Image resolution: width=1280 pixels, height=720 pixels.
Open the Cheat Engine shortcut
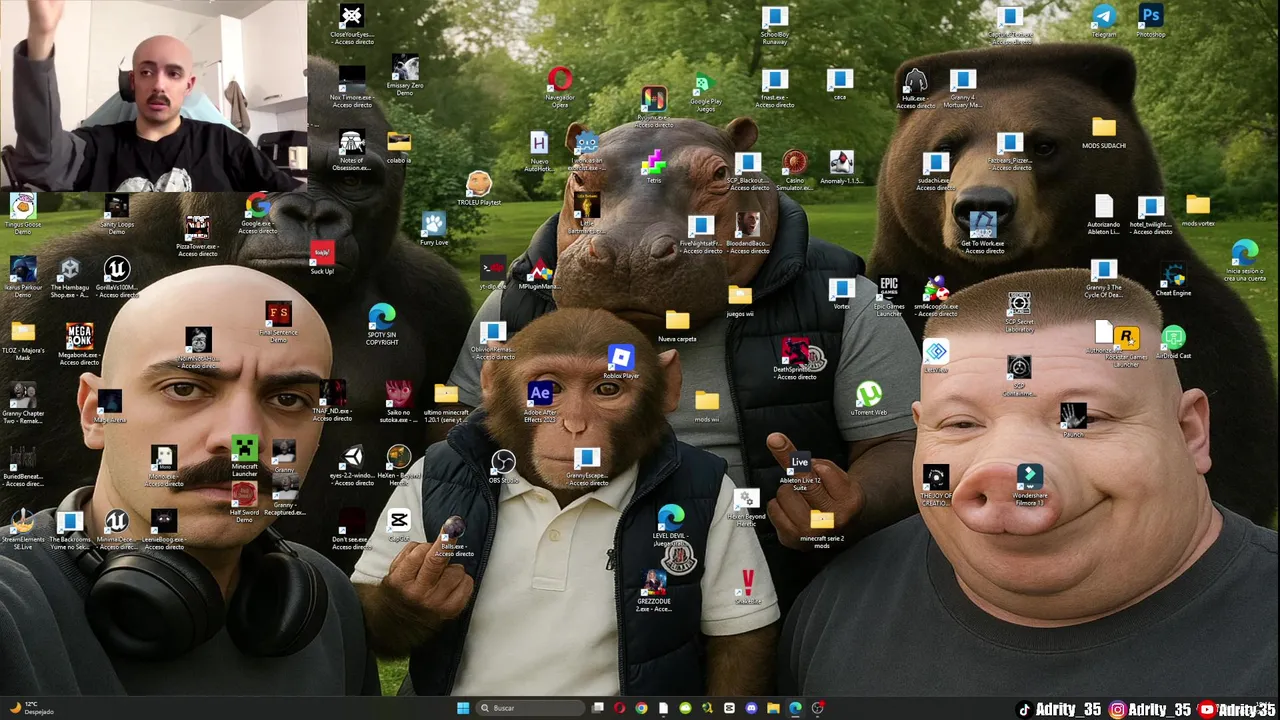coord(1173,281)
